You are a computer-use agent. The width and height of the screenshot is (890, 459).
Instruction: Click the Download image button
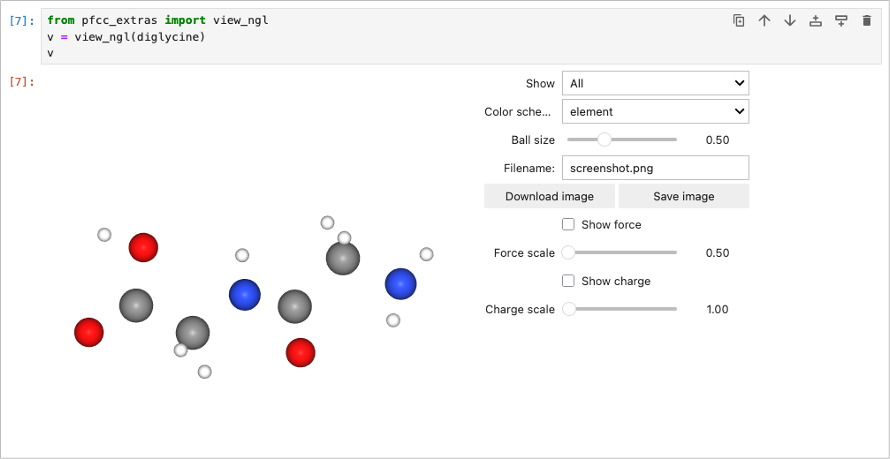[x=549, y=196]
